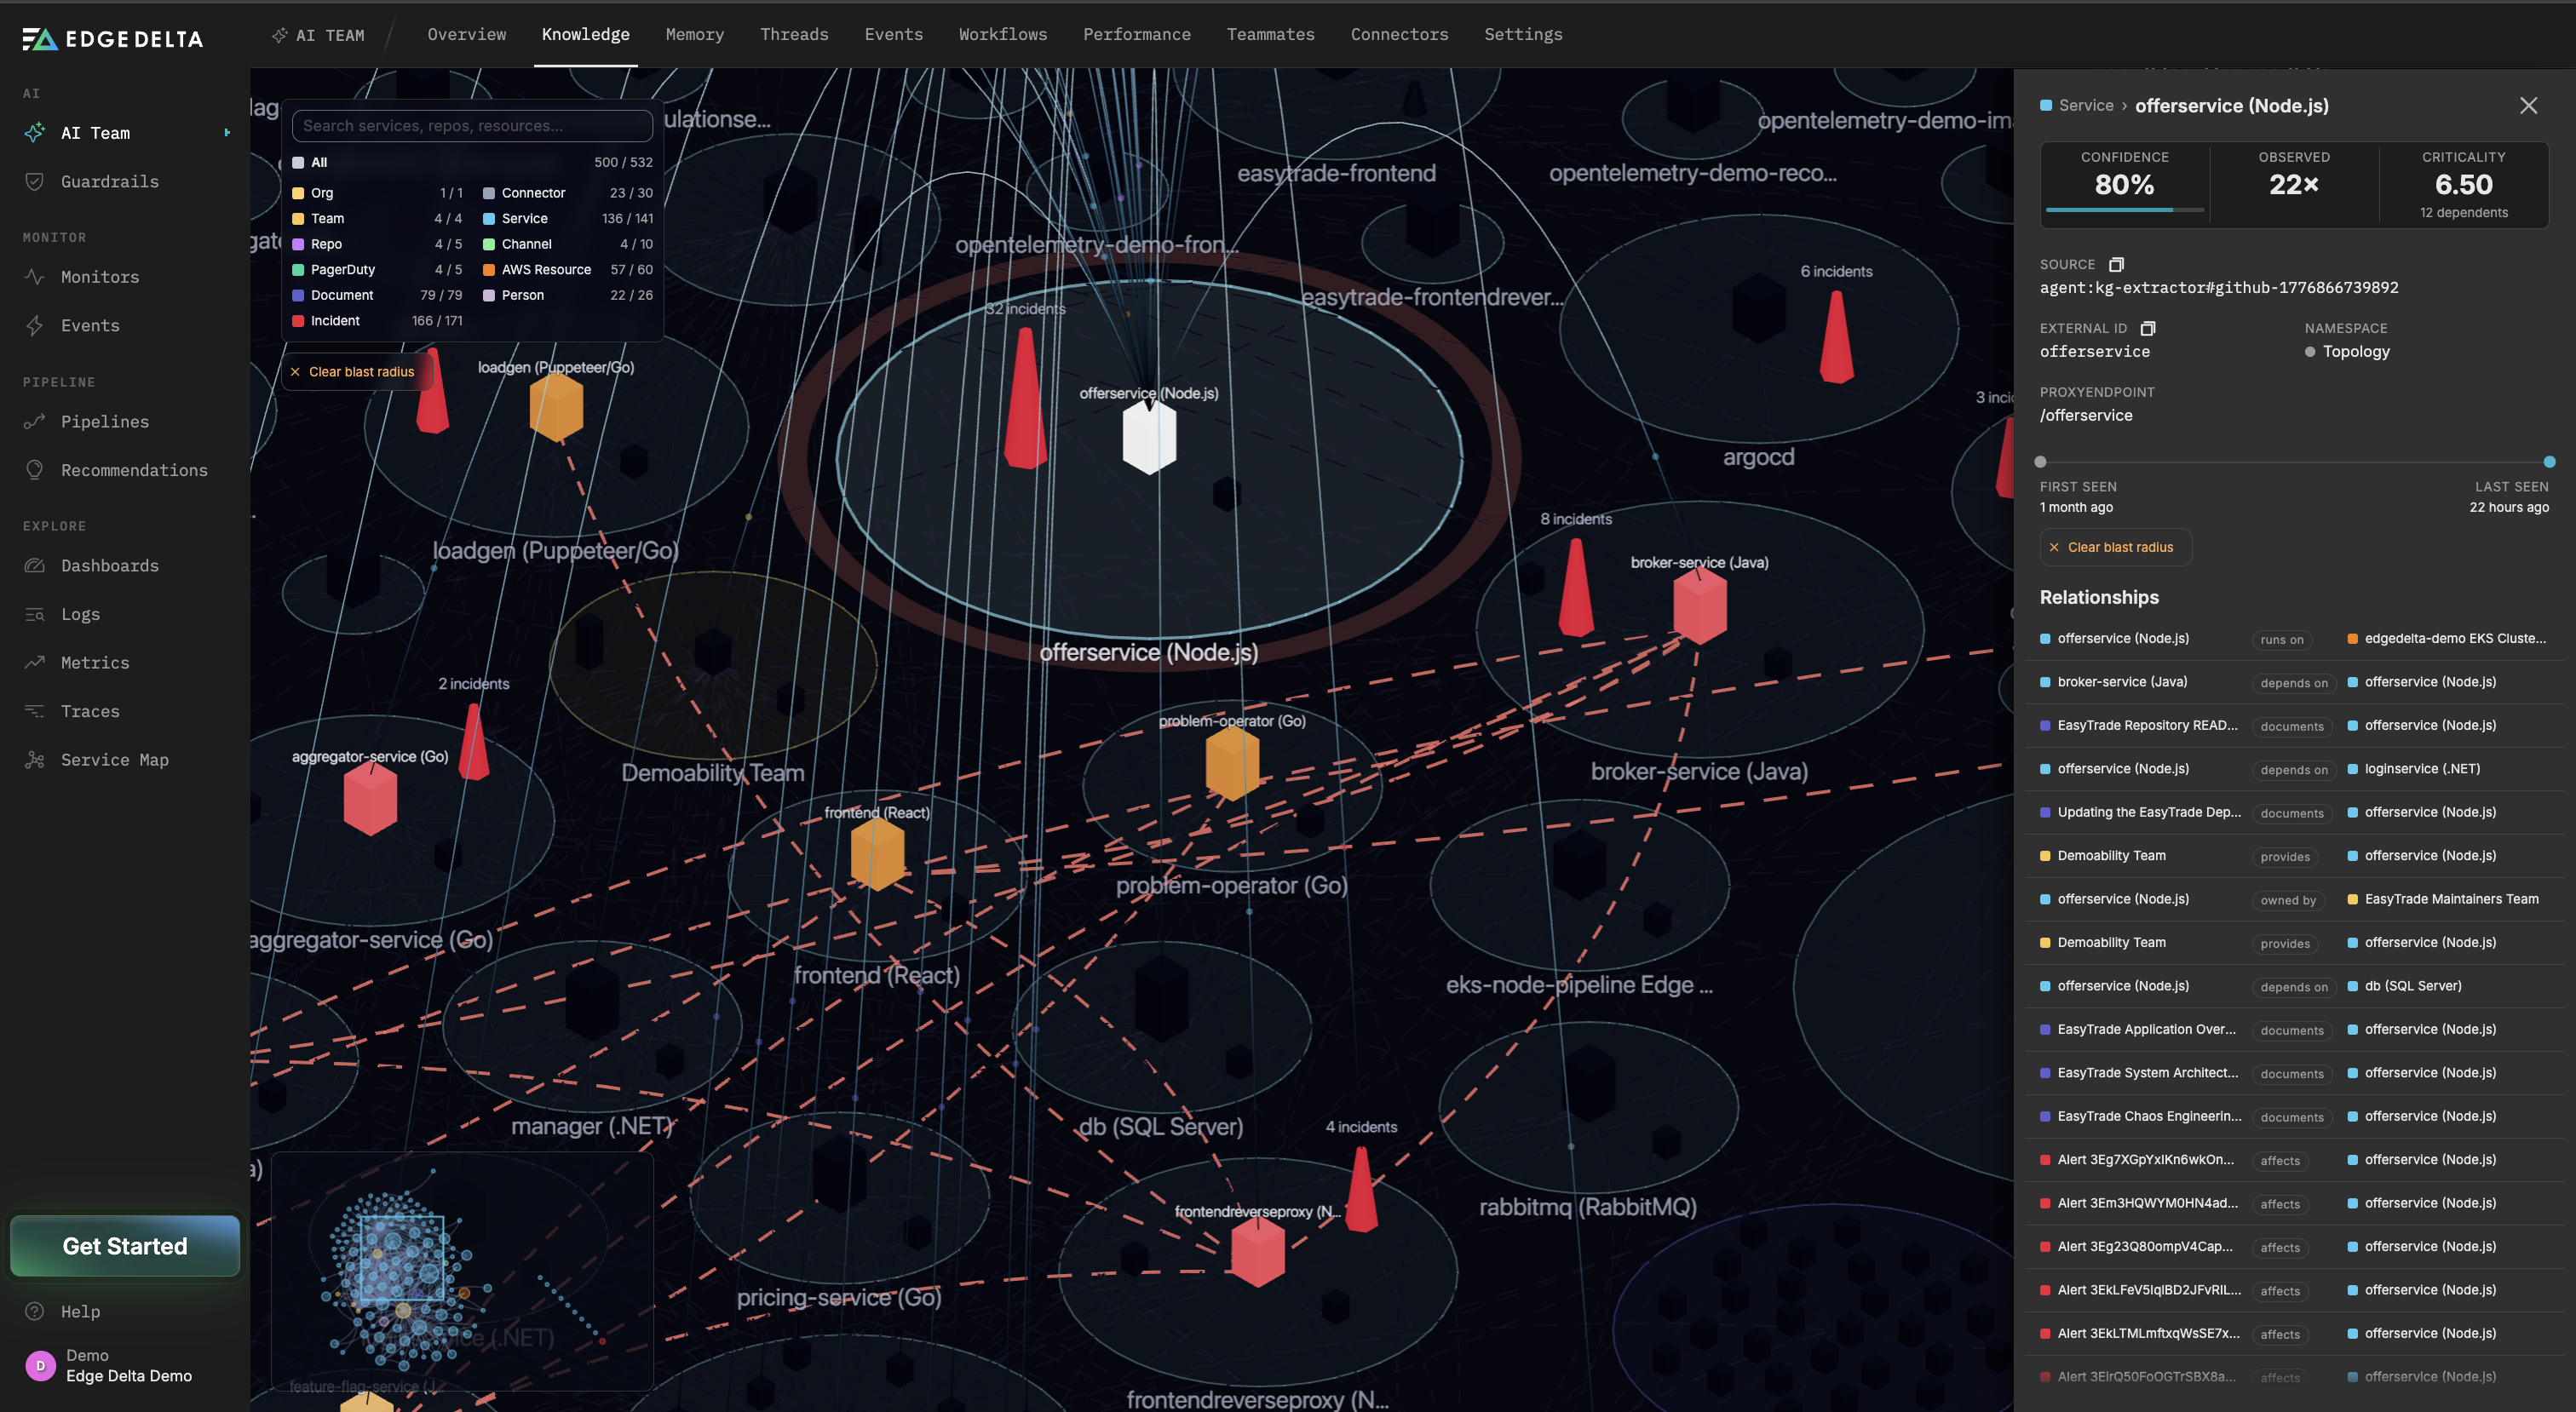This screenshot has width=2576, height=1412.
Task: Select the frontendreverseproxy red hexagon node
Action: coord(1258,1251)
